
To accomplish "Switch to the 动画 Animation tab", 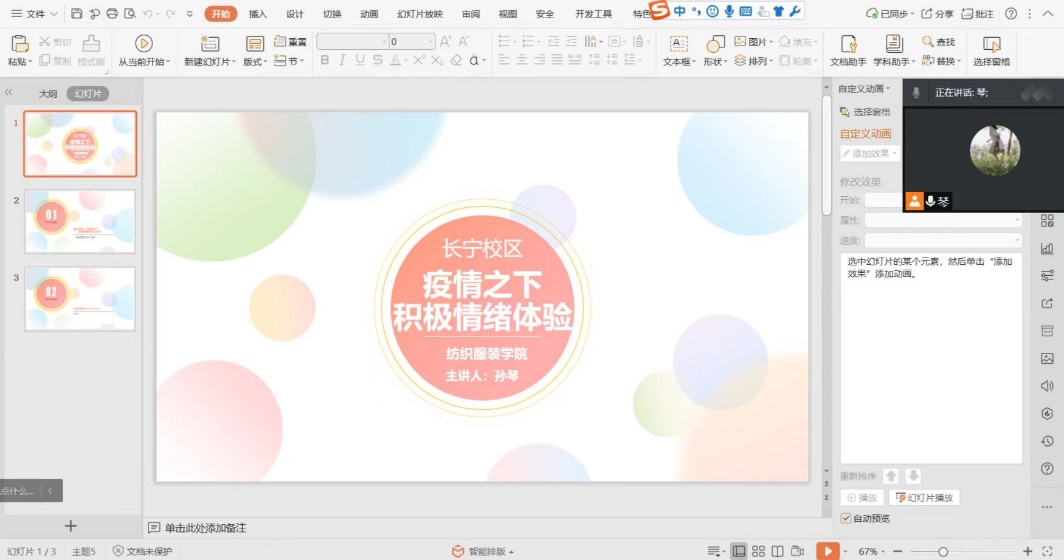I will [x=369, y=14].
